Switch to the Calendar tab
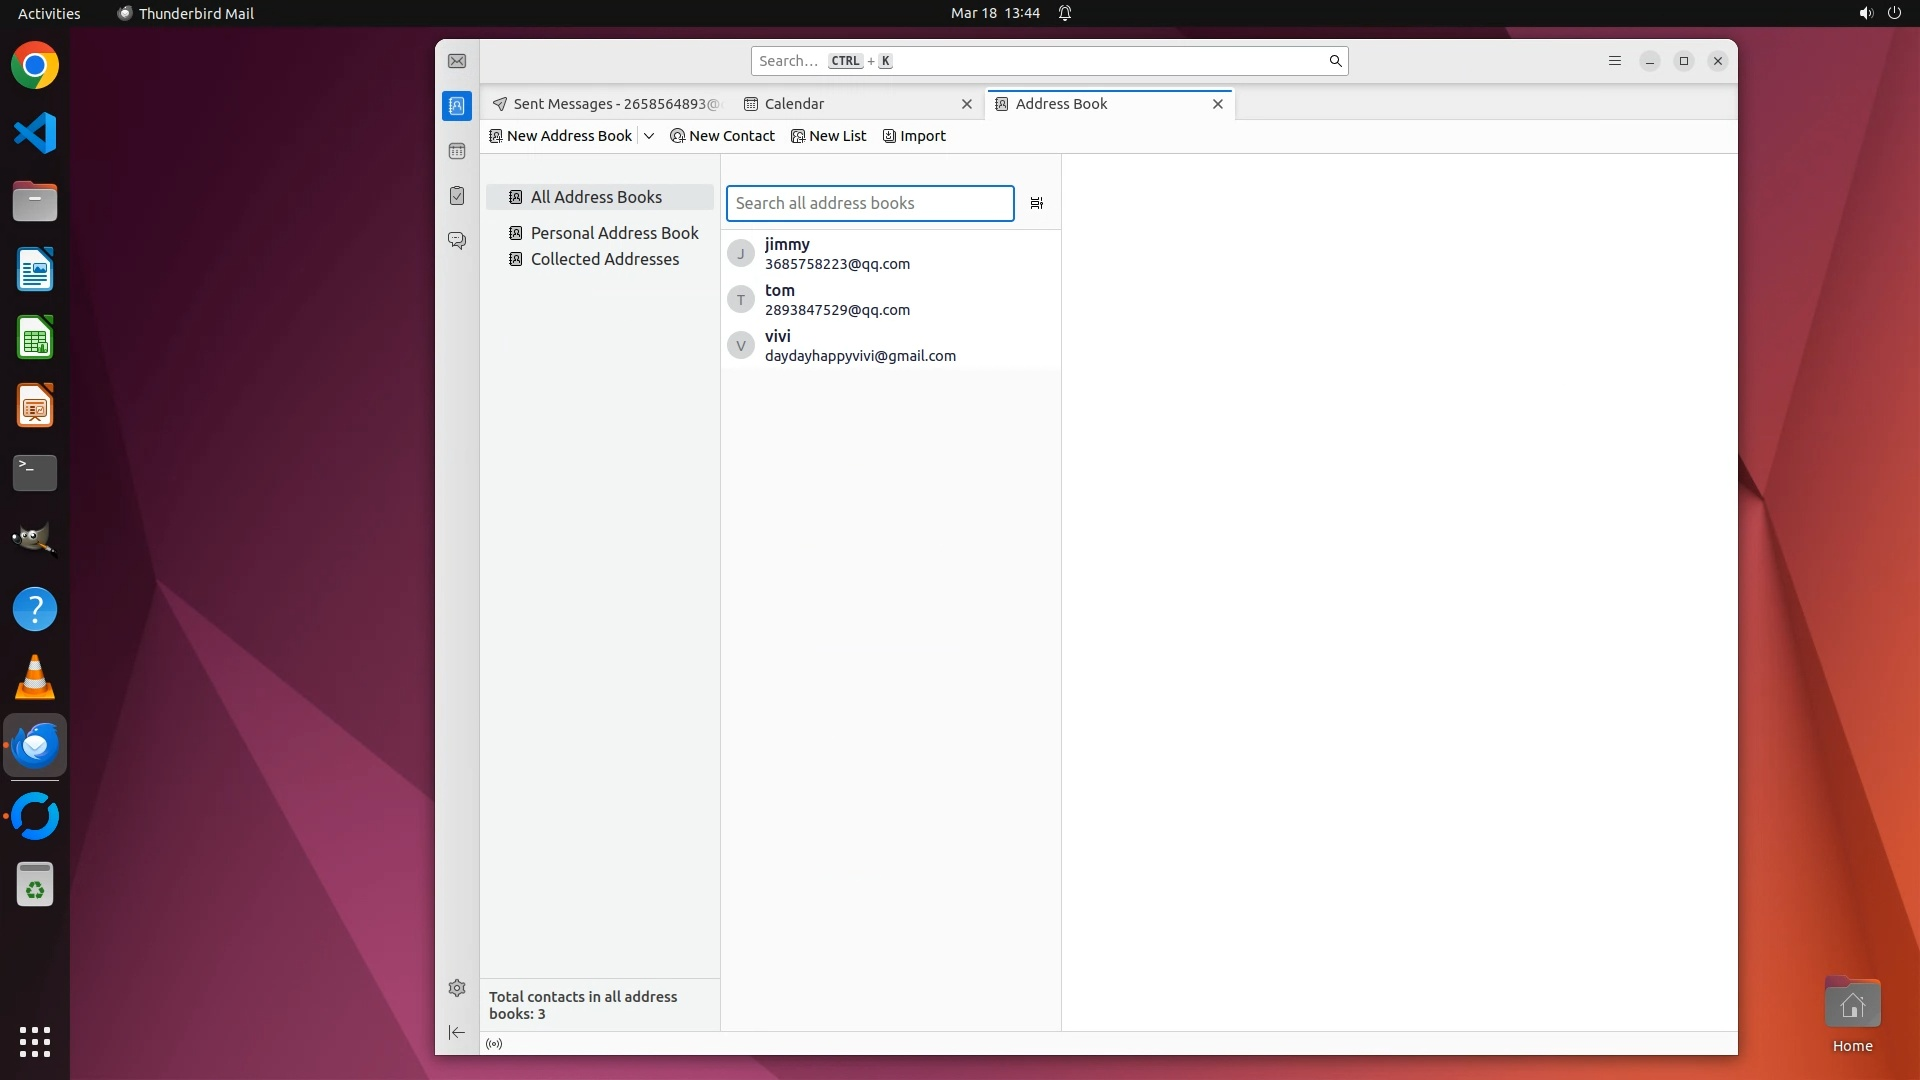The height and width of the screenshot is (1080, 1920). pos(794,104)
